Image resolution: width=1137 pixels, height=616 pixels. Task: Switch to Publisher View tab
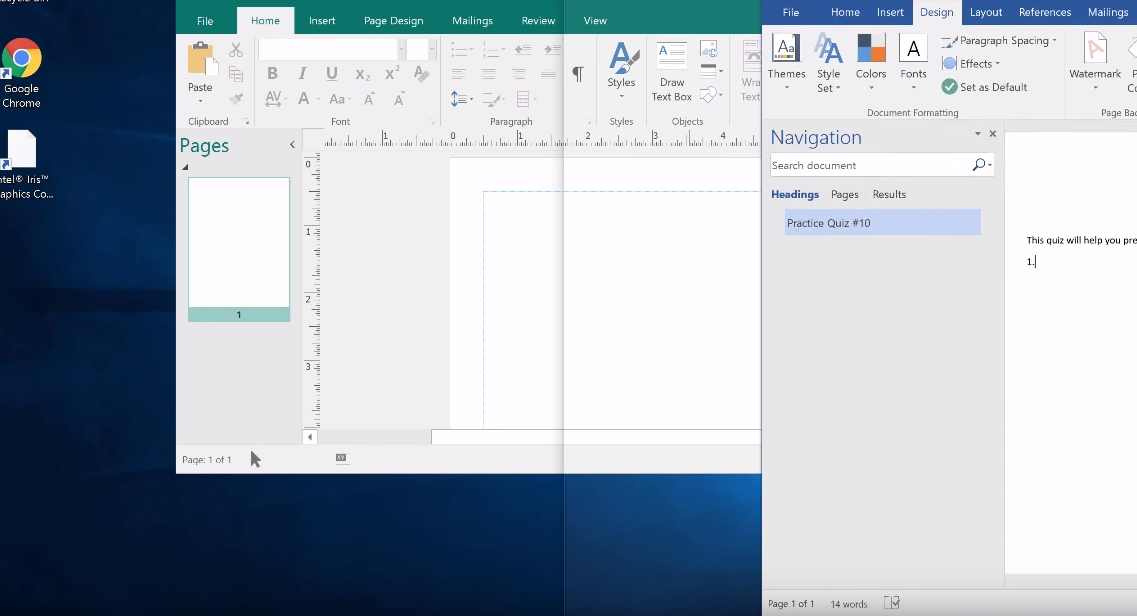pyautogui.click(x=595, y=20)
